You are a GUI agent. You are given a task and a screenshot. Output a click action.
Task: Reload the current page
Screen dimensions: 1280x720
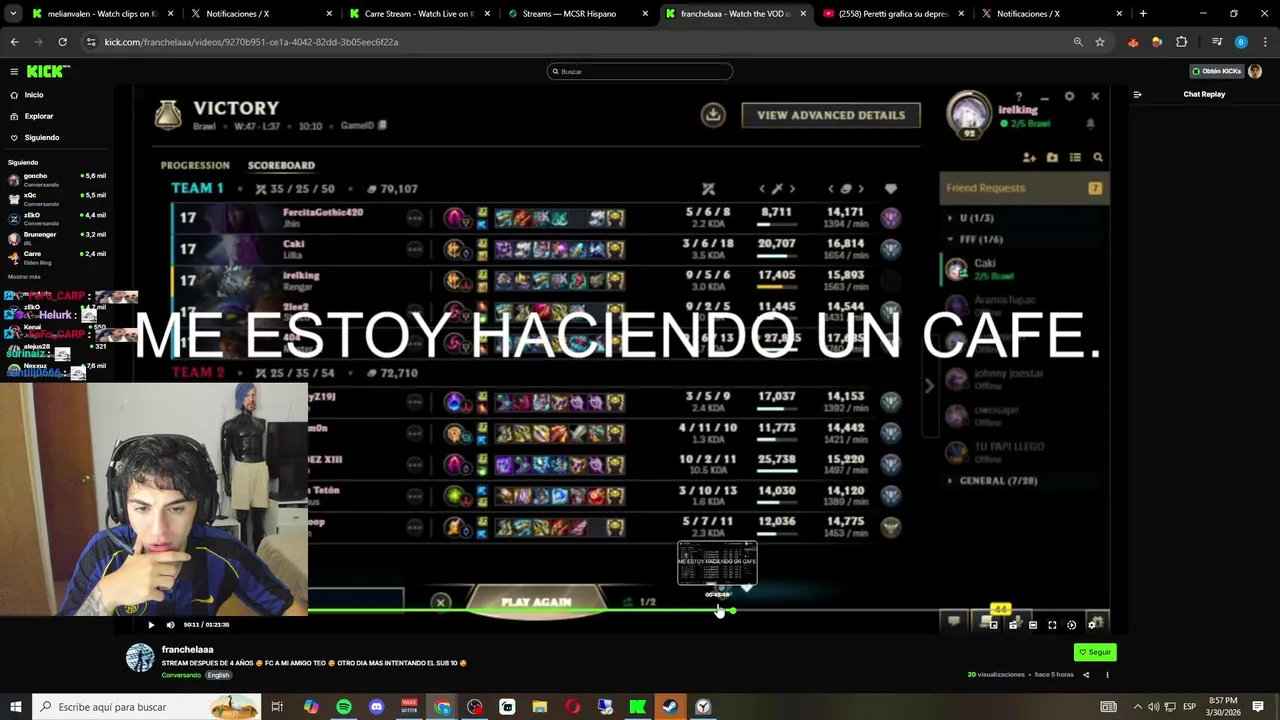[x=62, y=42]
